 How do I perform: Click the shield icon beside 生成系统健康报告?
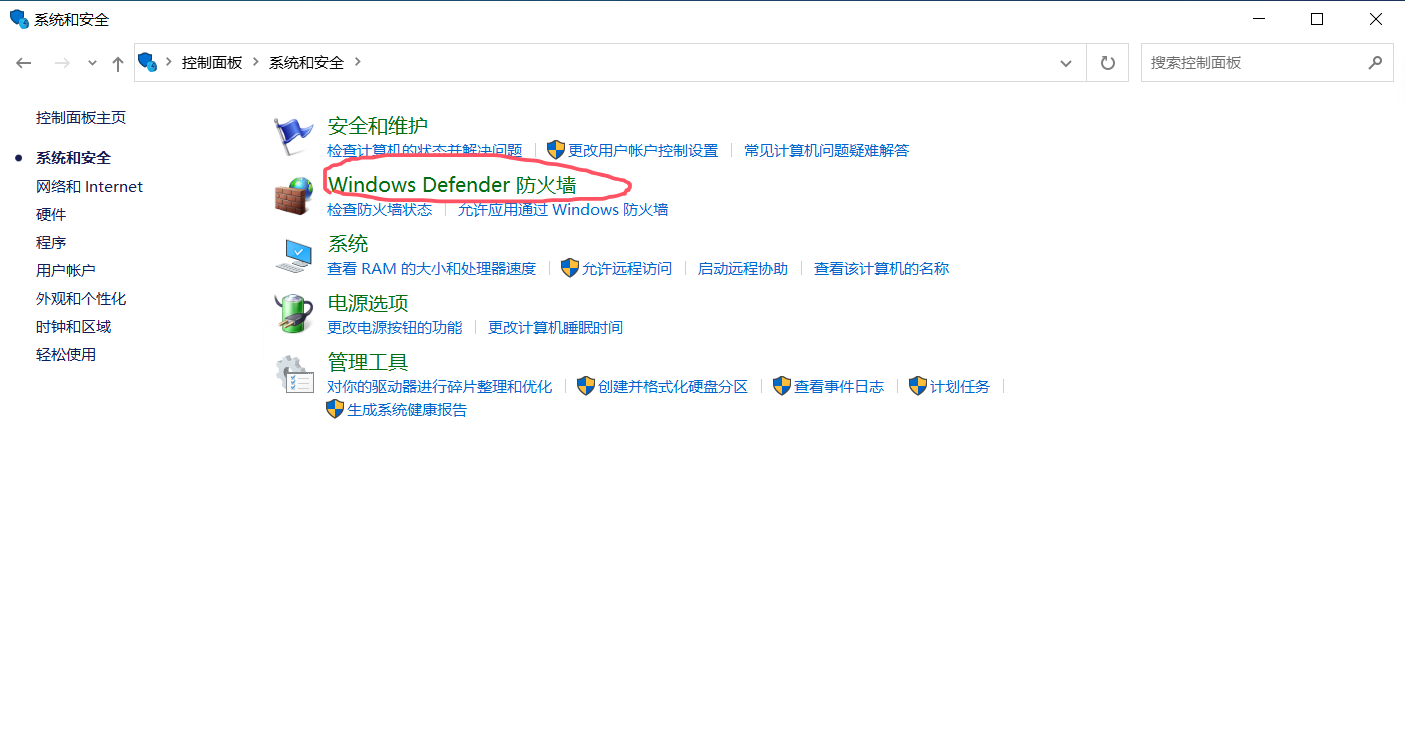pos(335,409)
